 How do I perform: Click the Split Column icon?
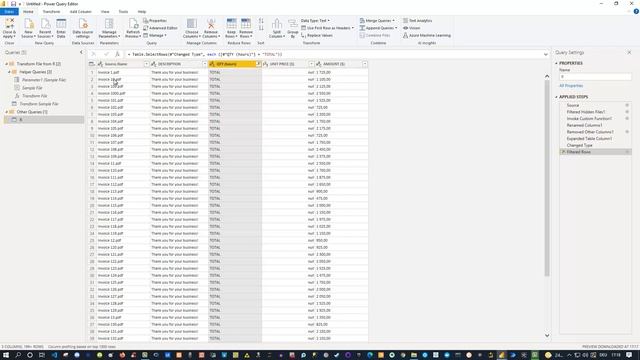[x=277, y=24]
